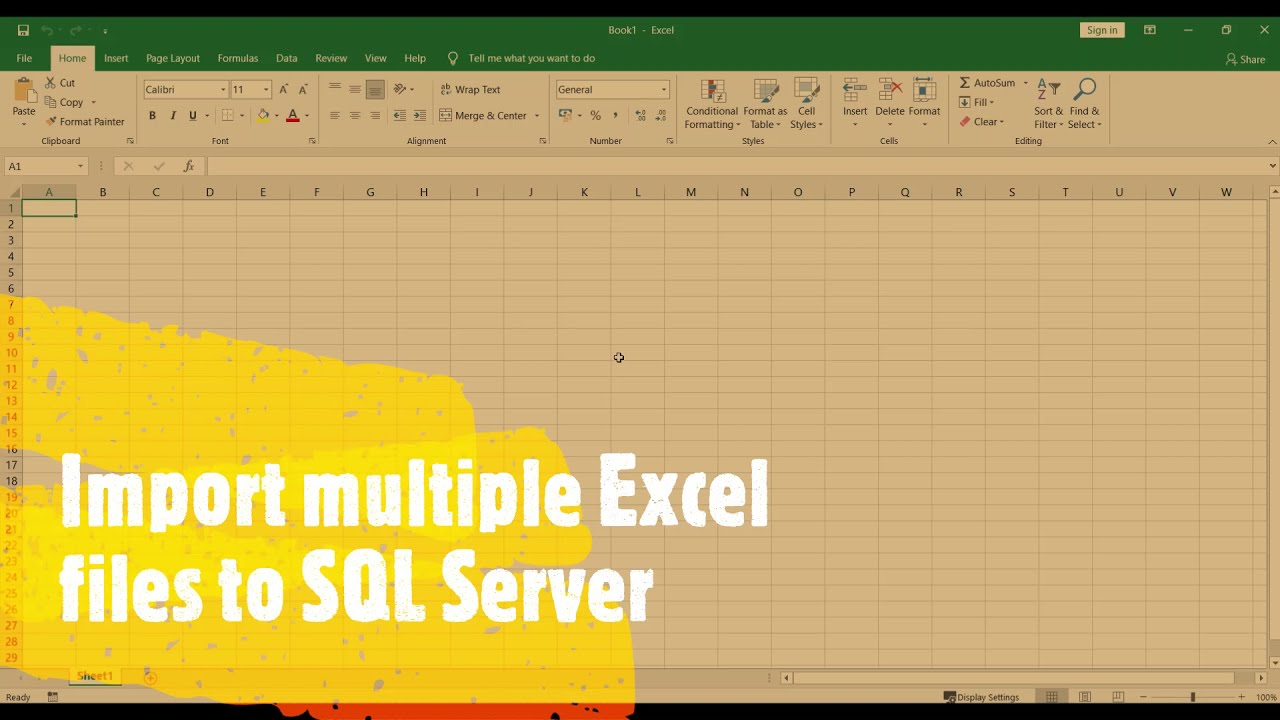Viewport: 1280px width, 720px height.
Task: Apply the yellow Fill Color bucket
Action: [x=263, y=116]
